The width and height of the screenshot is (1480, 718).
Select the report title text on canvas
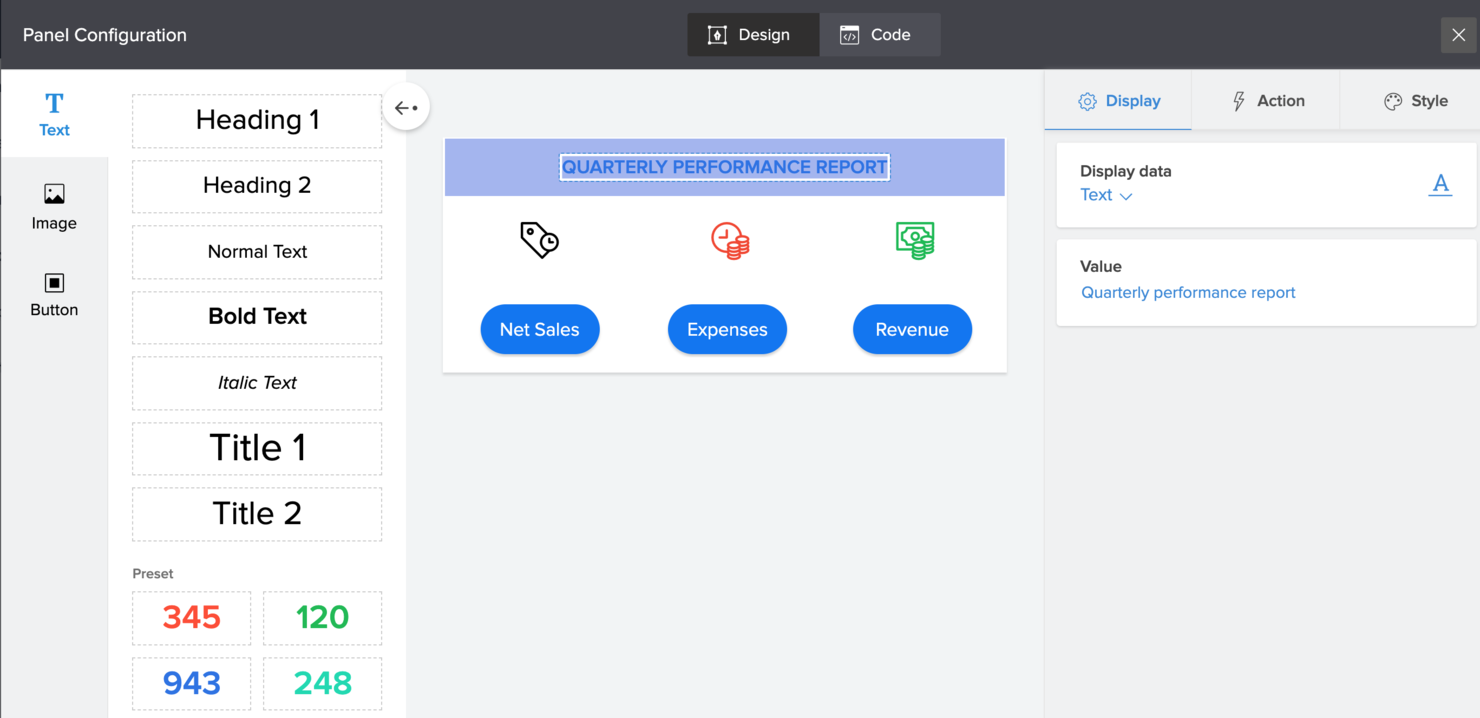[724, 167]
